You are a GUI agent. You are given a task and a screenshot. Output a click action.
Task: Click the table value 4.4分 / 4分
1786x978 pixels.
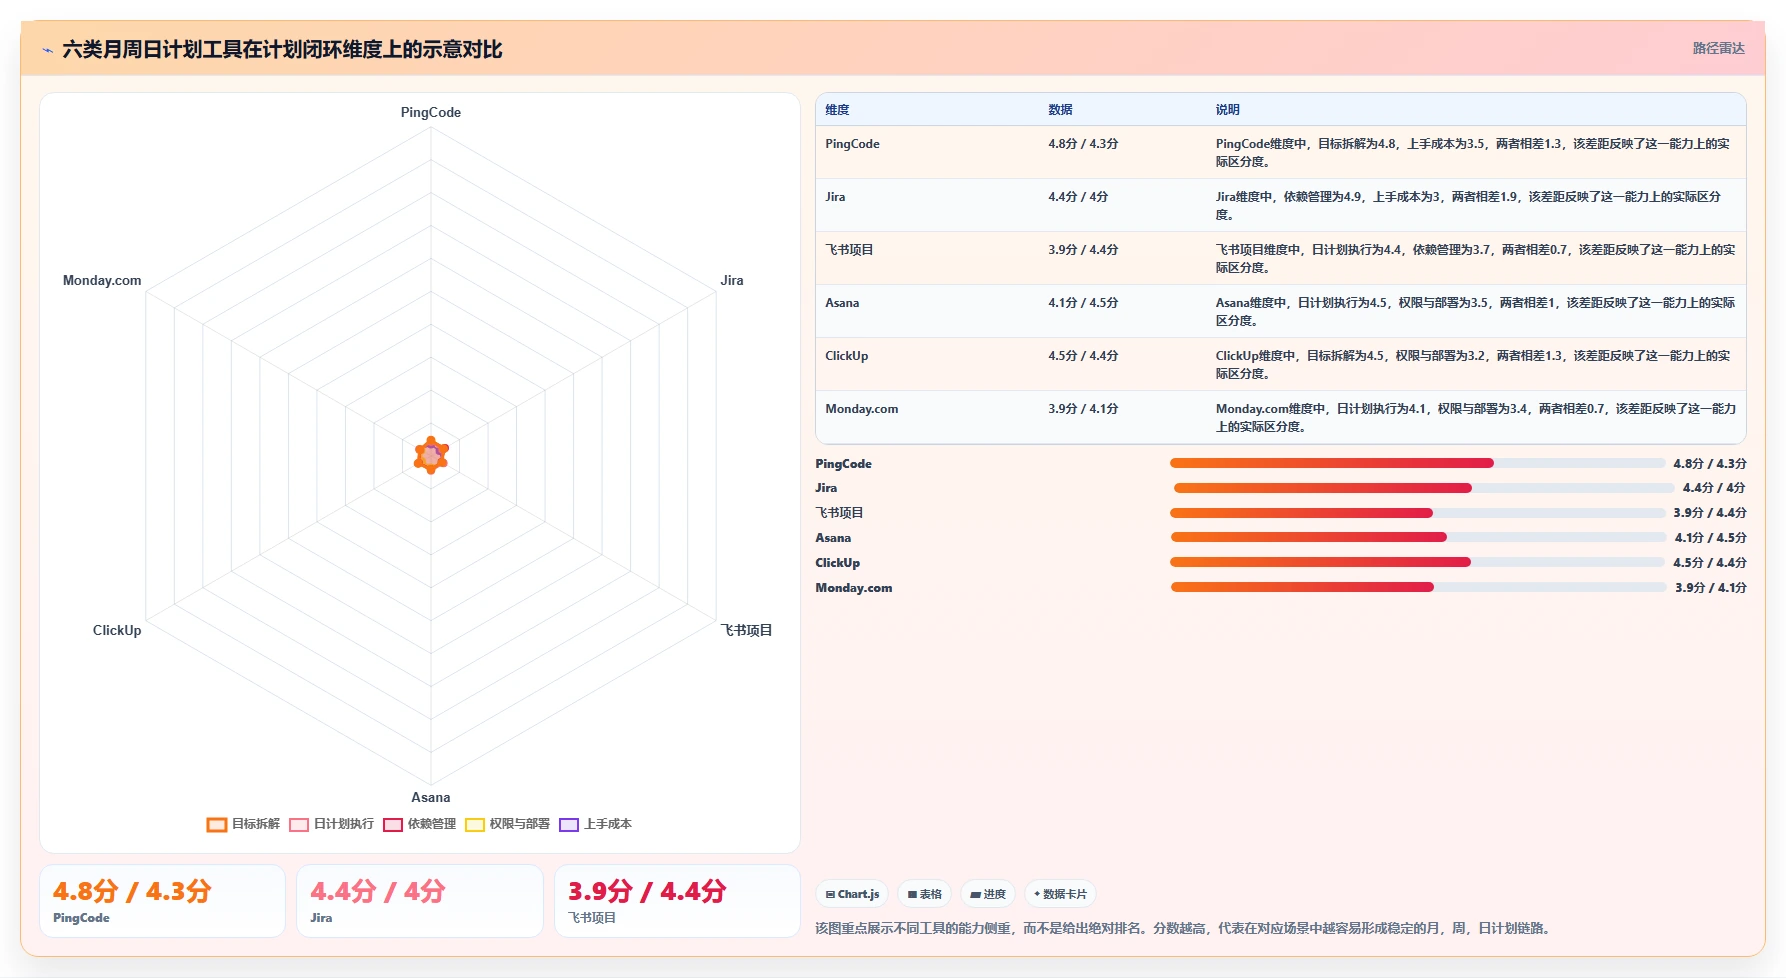click(x=1078, y=197)
